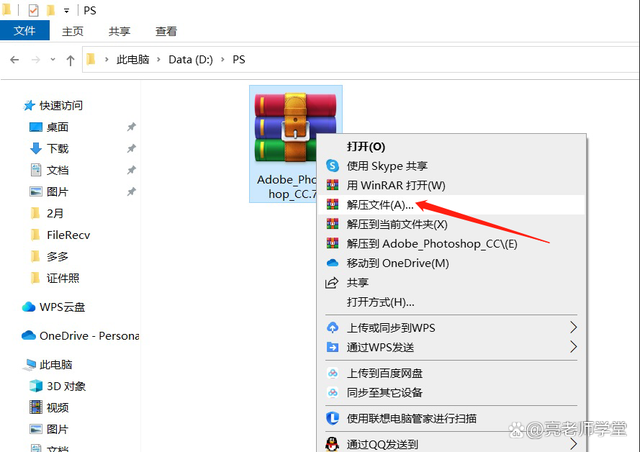The height and width of the screenshot is (452, 640).
Task: Click WPS upload cloud icon in menu
Action: tap(333, 327)
